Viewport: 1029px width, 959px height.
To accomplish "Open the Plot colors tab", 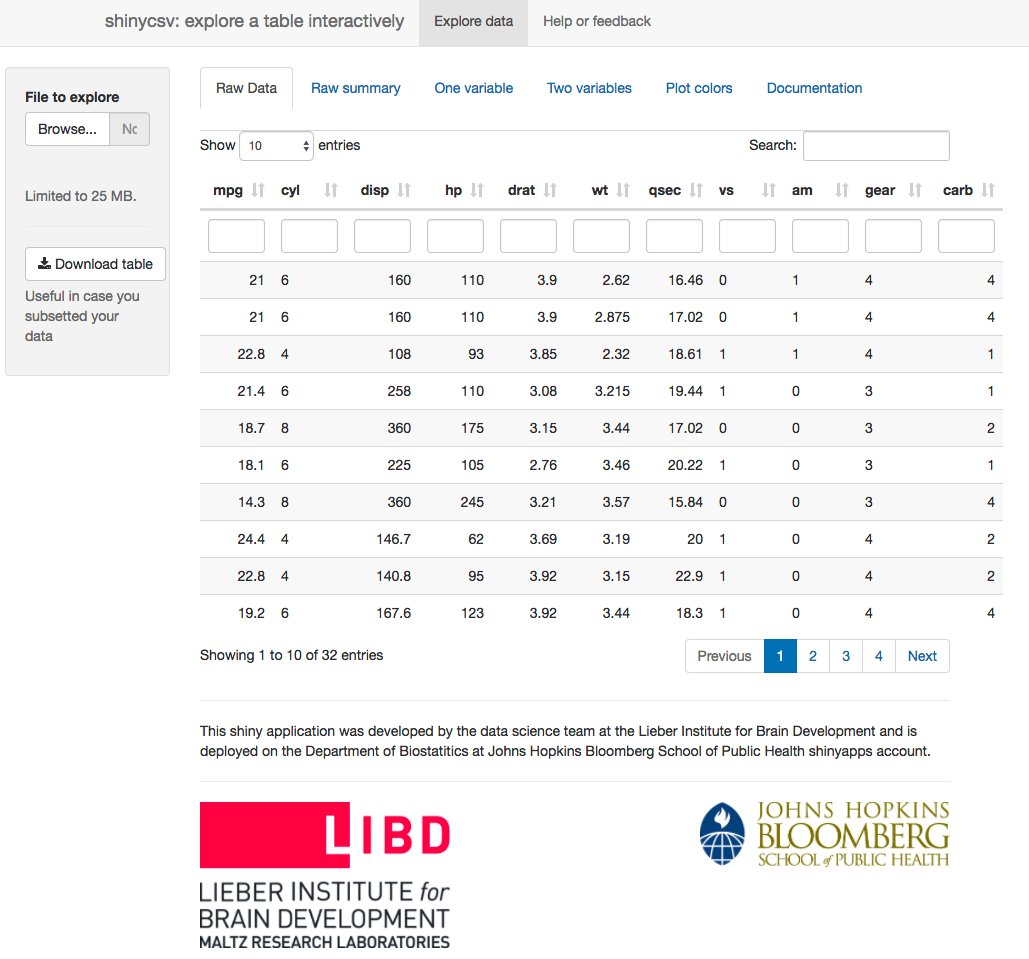I will (x=699, y=88).
